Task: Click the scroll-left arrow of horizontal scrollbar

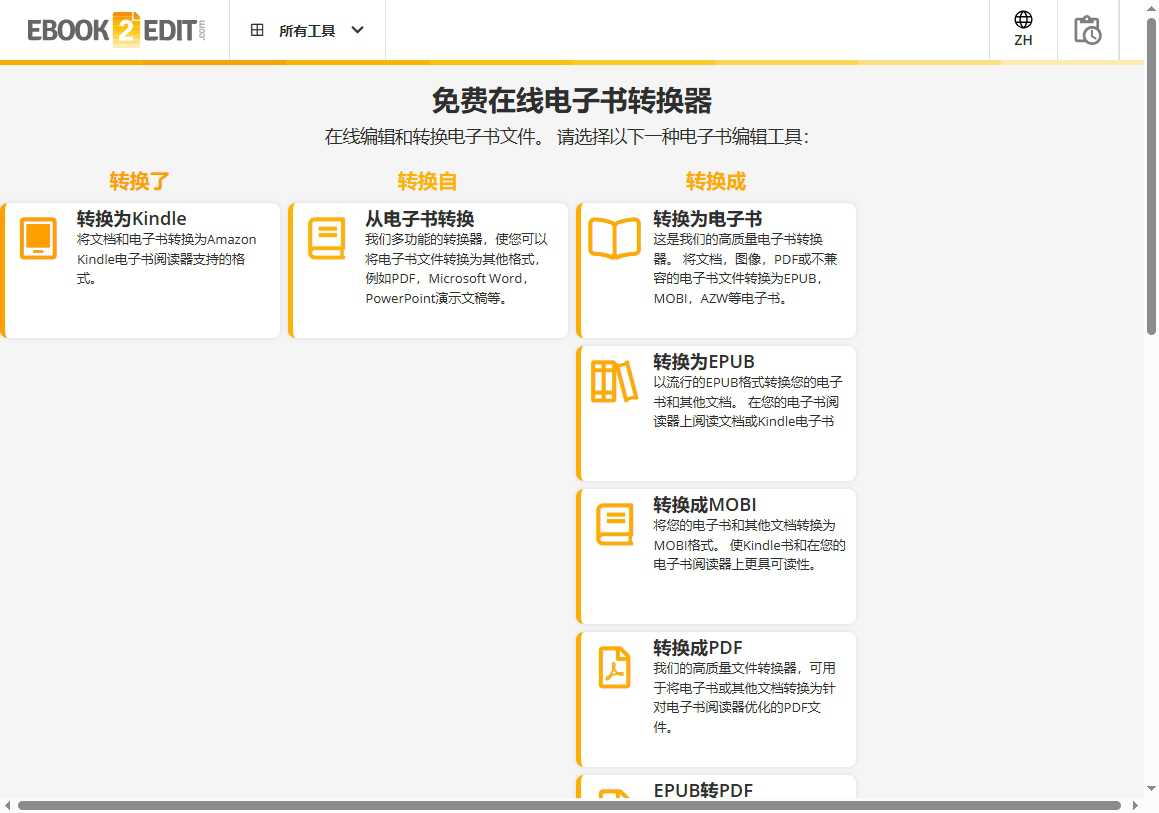Action: pos(7,806)
